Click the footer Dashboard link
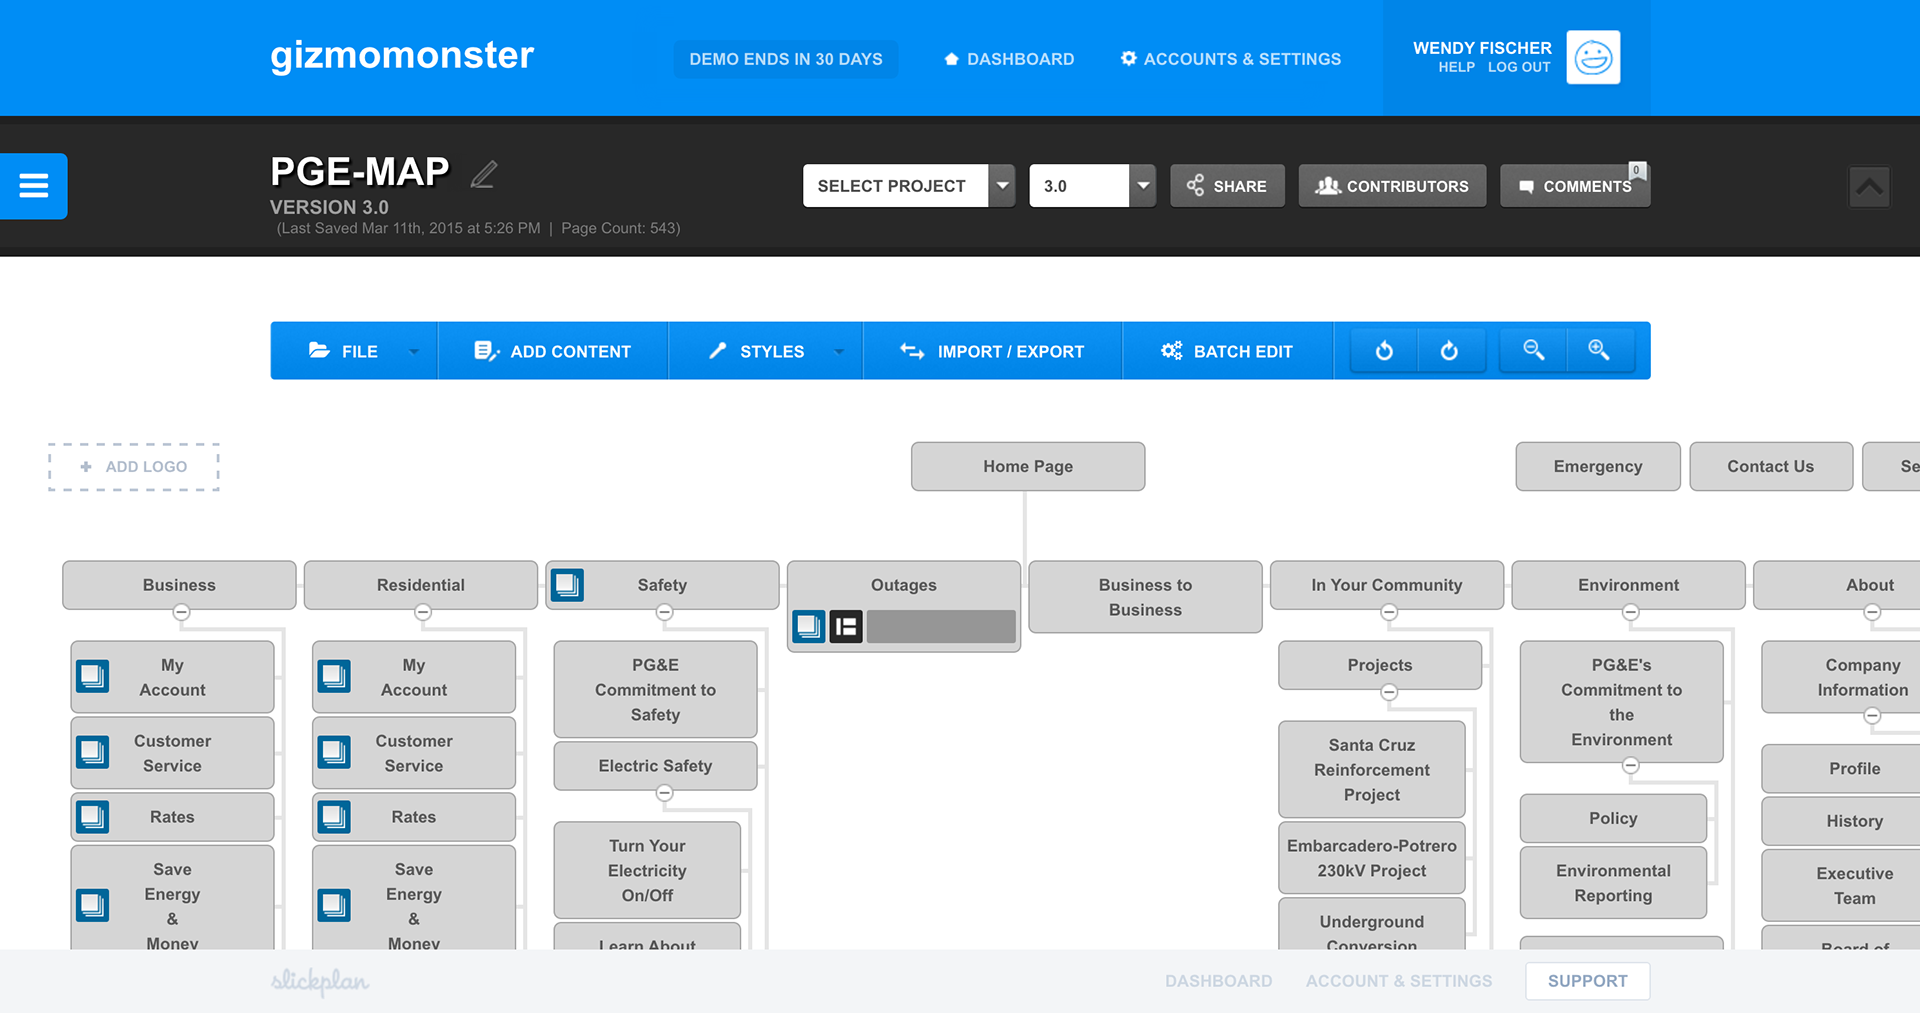The height and width of the screenshot is (1013, 1920). point(1218,981)
